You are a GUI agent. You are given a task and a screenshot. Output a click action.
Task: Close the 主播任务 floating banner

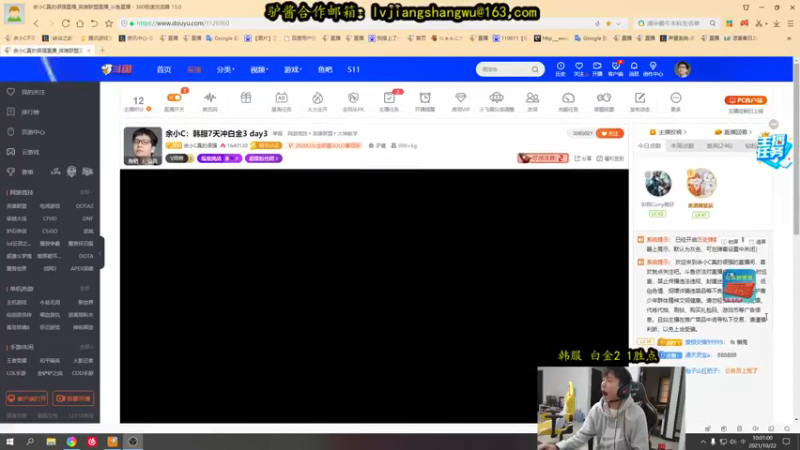coord(773,124)
